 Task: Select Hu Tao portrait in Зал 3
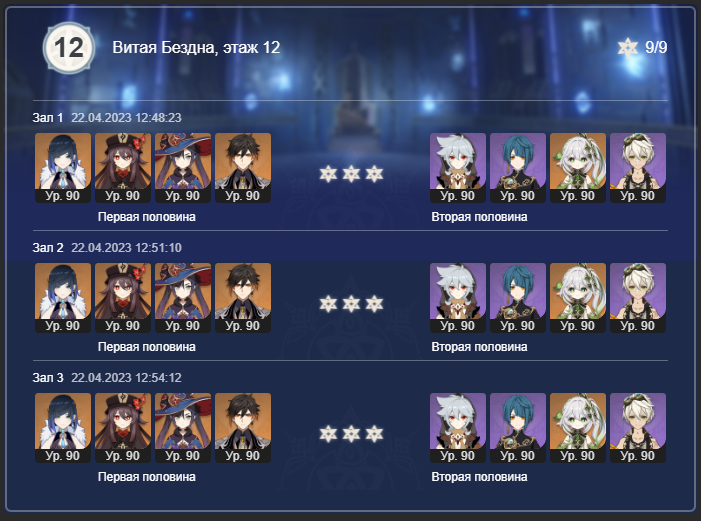[123, 428]
